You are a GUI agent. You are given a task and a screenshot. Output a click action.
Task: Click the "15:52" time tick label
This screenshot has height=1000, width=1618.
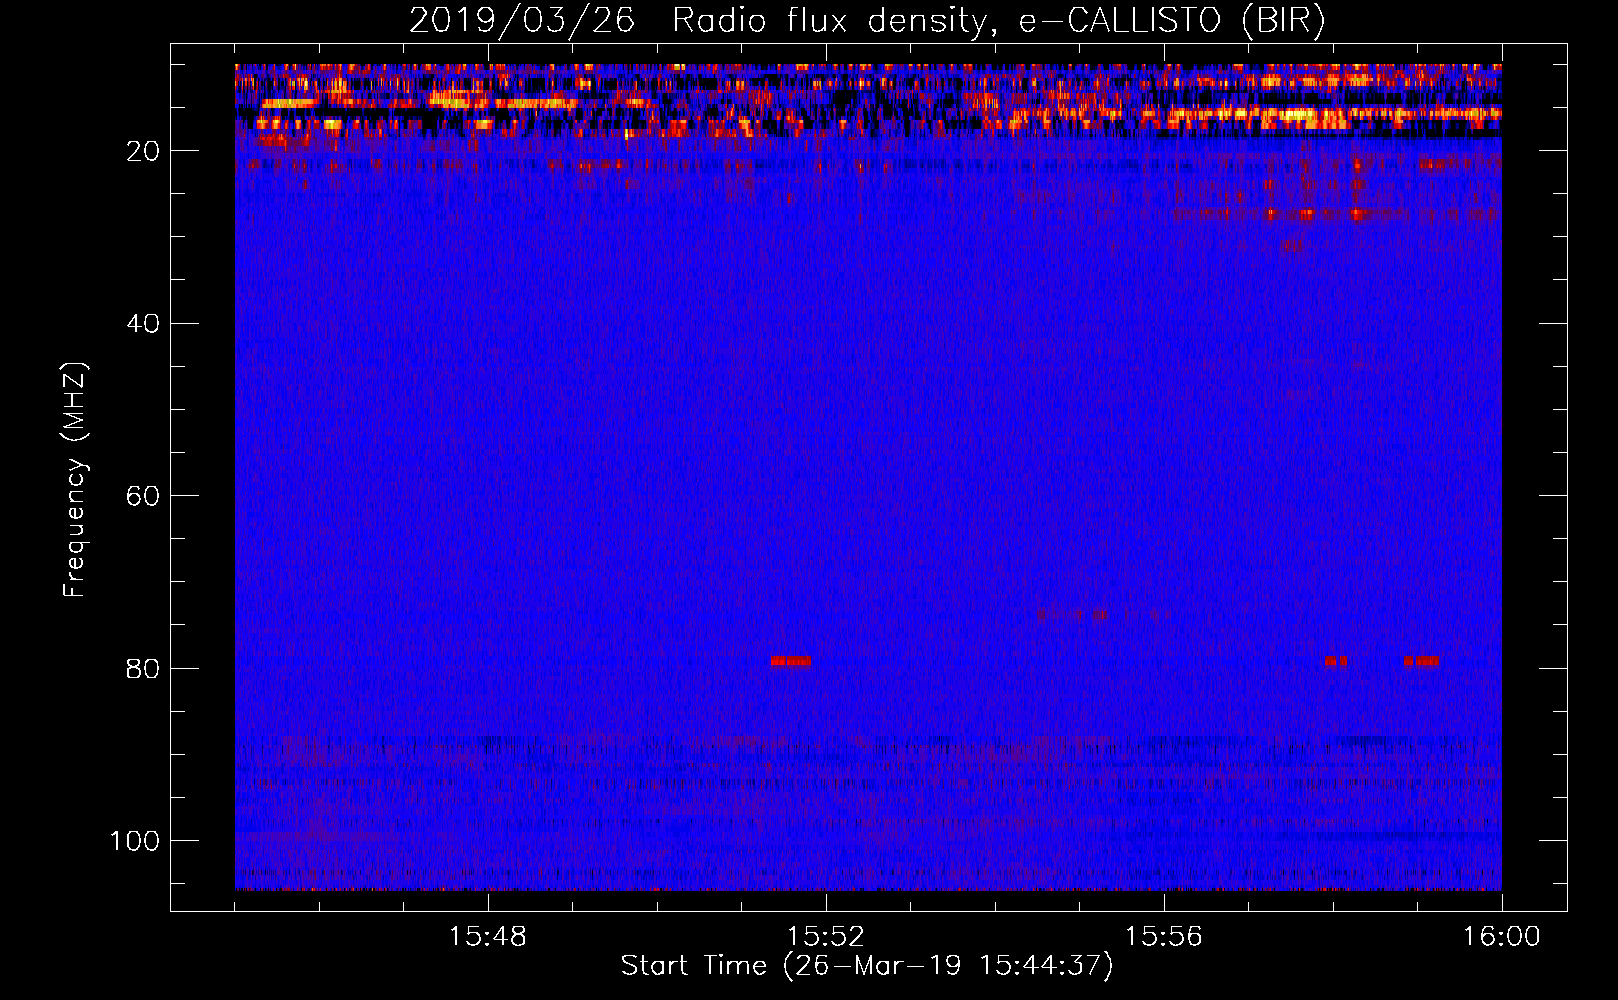[x=826, y=937]
